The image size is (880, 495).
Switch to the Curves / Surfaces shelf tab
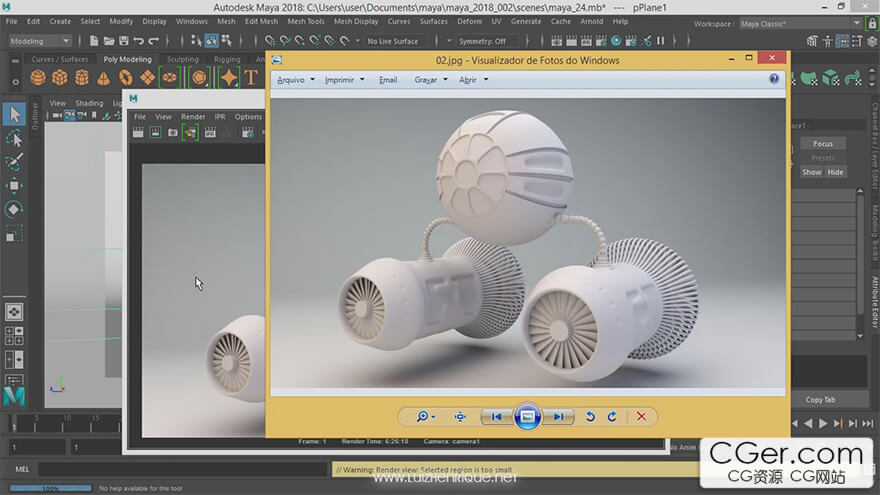59,59
